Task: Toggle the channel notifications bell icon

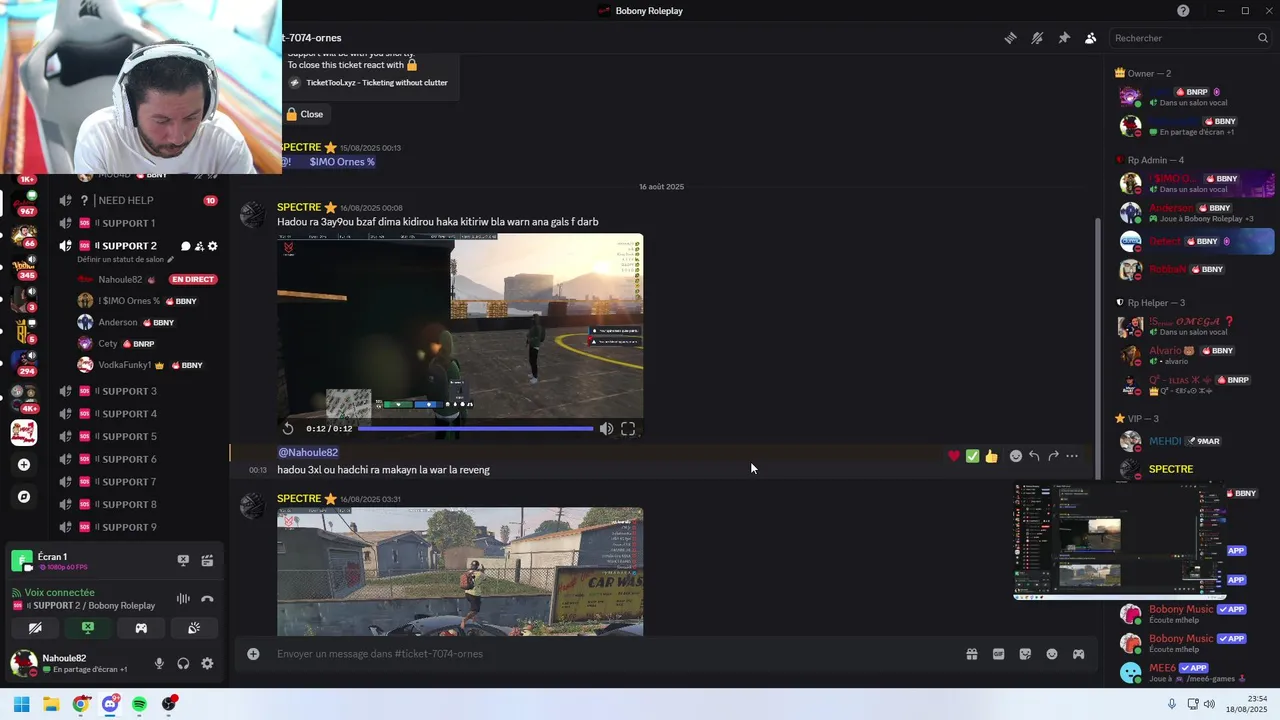Action: click(1037, 38)
